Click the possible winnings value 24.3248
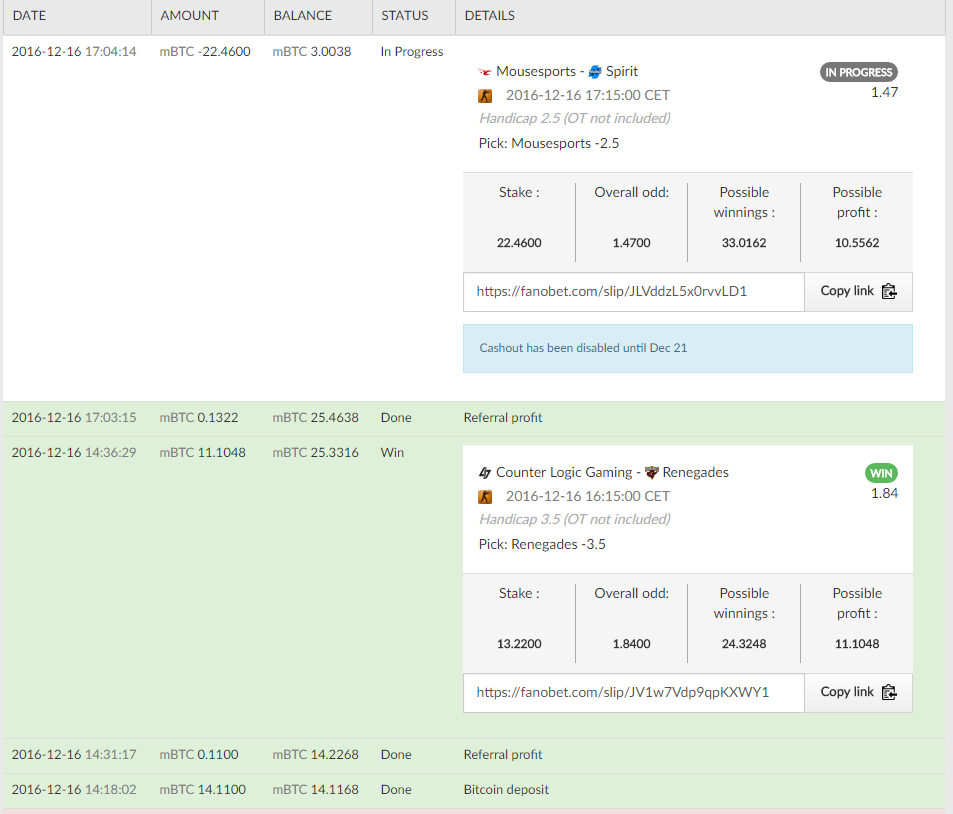The width and height of the screenshot is (953, 814). 744,644
